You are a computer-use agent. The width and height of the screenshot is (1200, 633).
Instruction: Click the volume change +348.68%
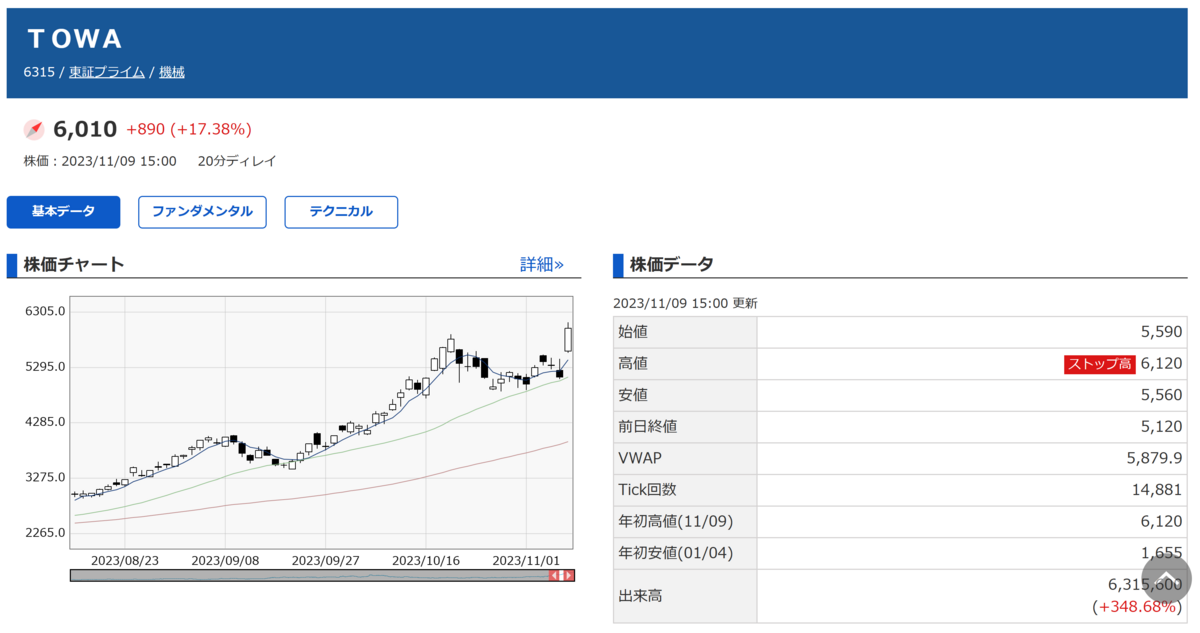[x=1136, y=607]
